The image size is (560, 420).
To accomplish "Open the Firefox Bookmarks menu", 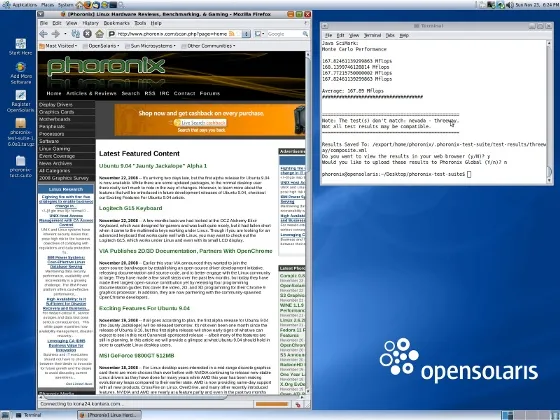I will click(x=116, y=23).
